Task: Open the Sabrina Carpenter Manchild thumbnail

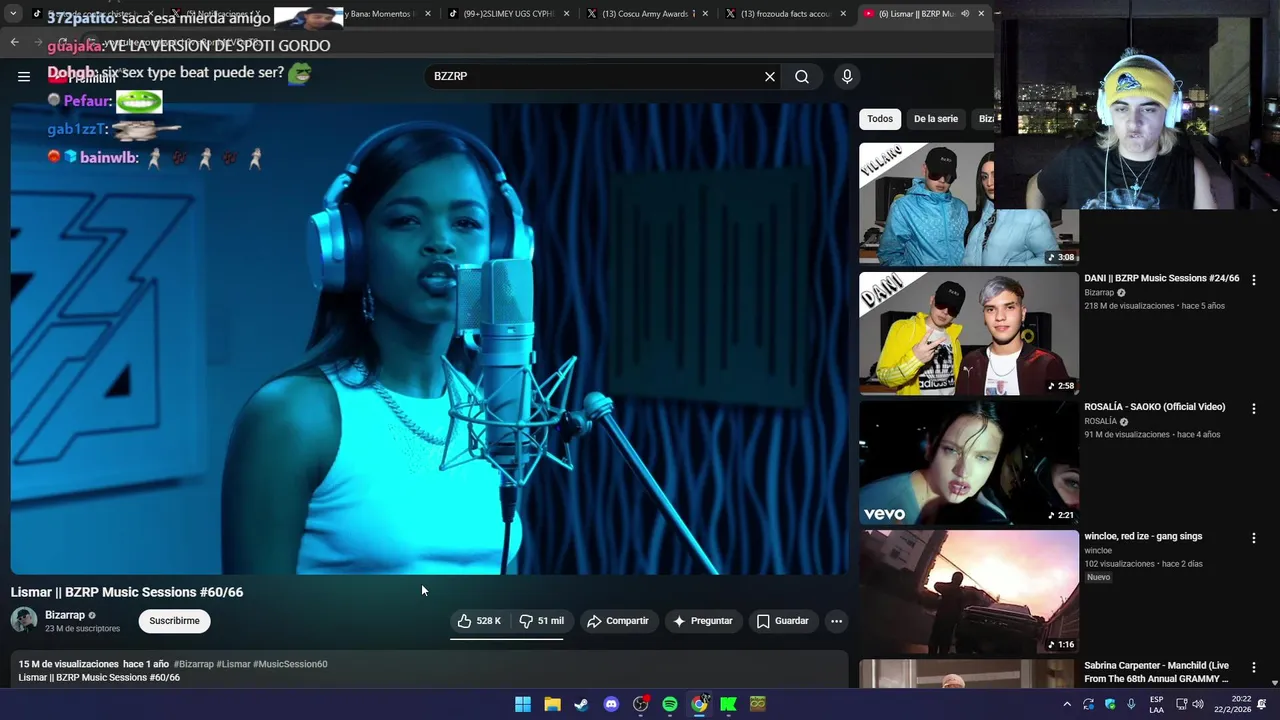Action: pyautogui.click(x=969, y=673)
